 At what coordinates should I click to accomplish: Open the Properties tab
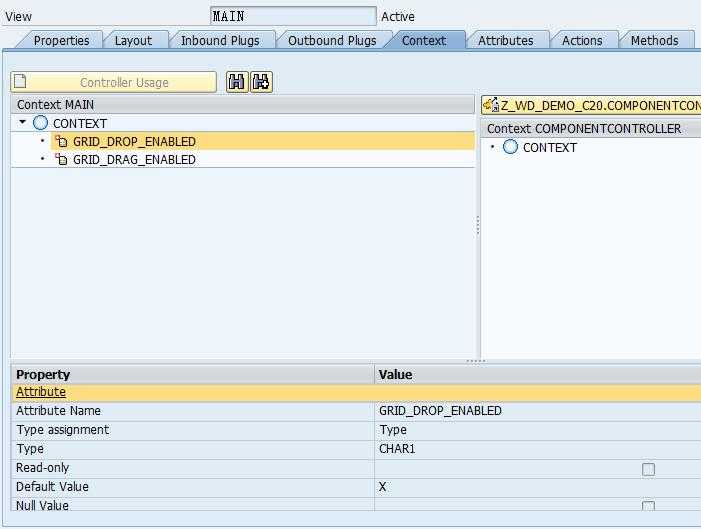point(61,40)
